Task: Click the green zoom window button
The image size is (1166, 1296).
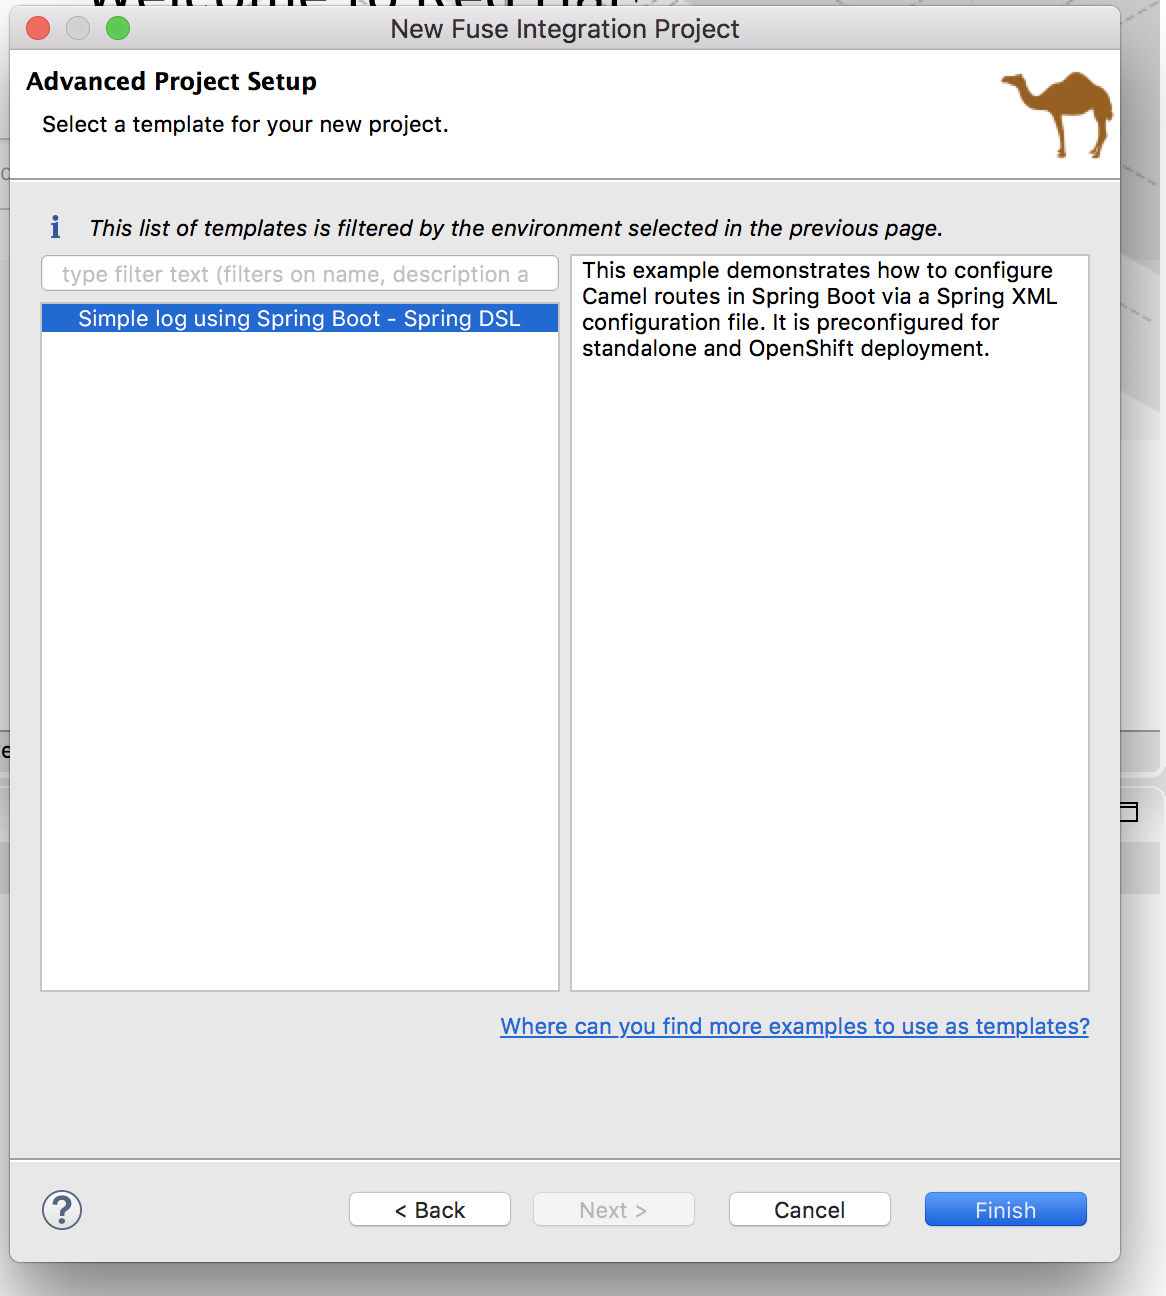Action: click(x=118, y=28)
